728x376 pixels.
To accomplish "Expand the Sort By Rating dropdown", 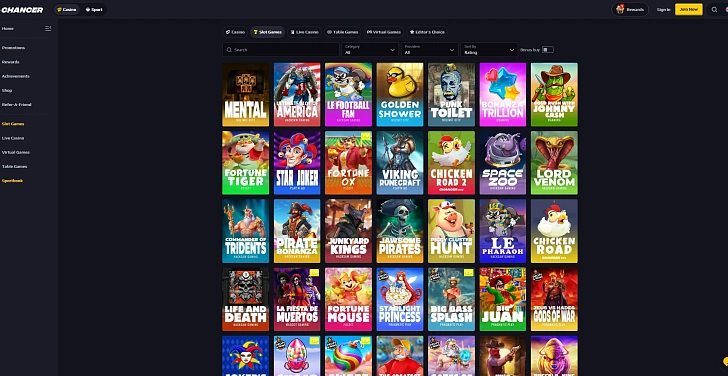I will coord(489,50).
